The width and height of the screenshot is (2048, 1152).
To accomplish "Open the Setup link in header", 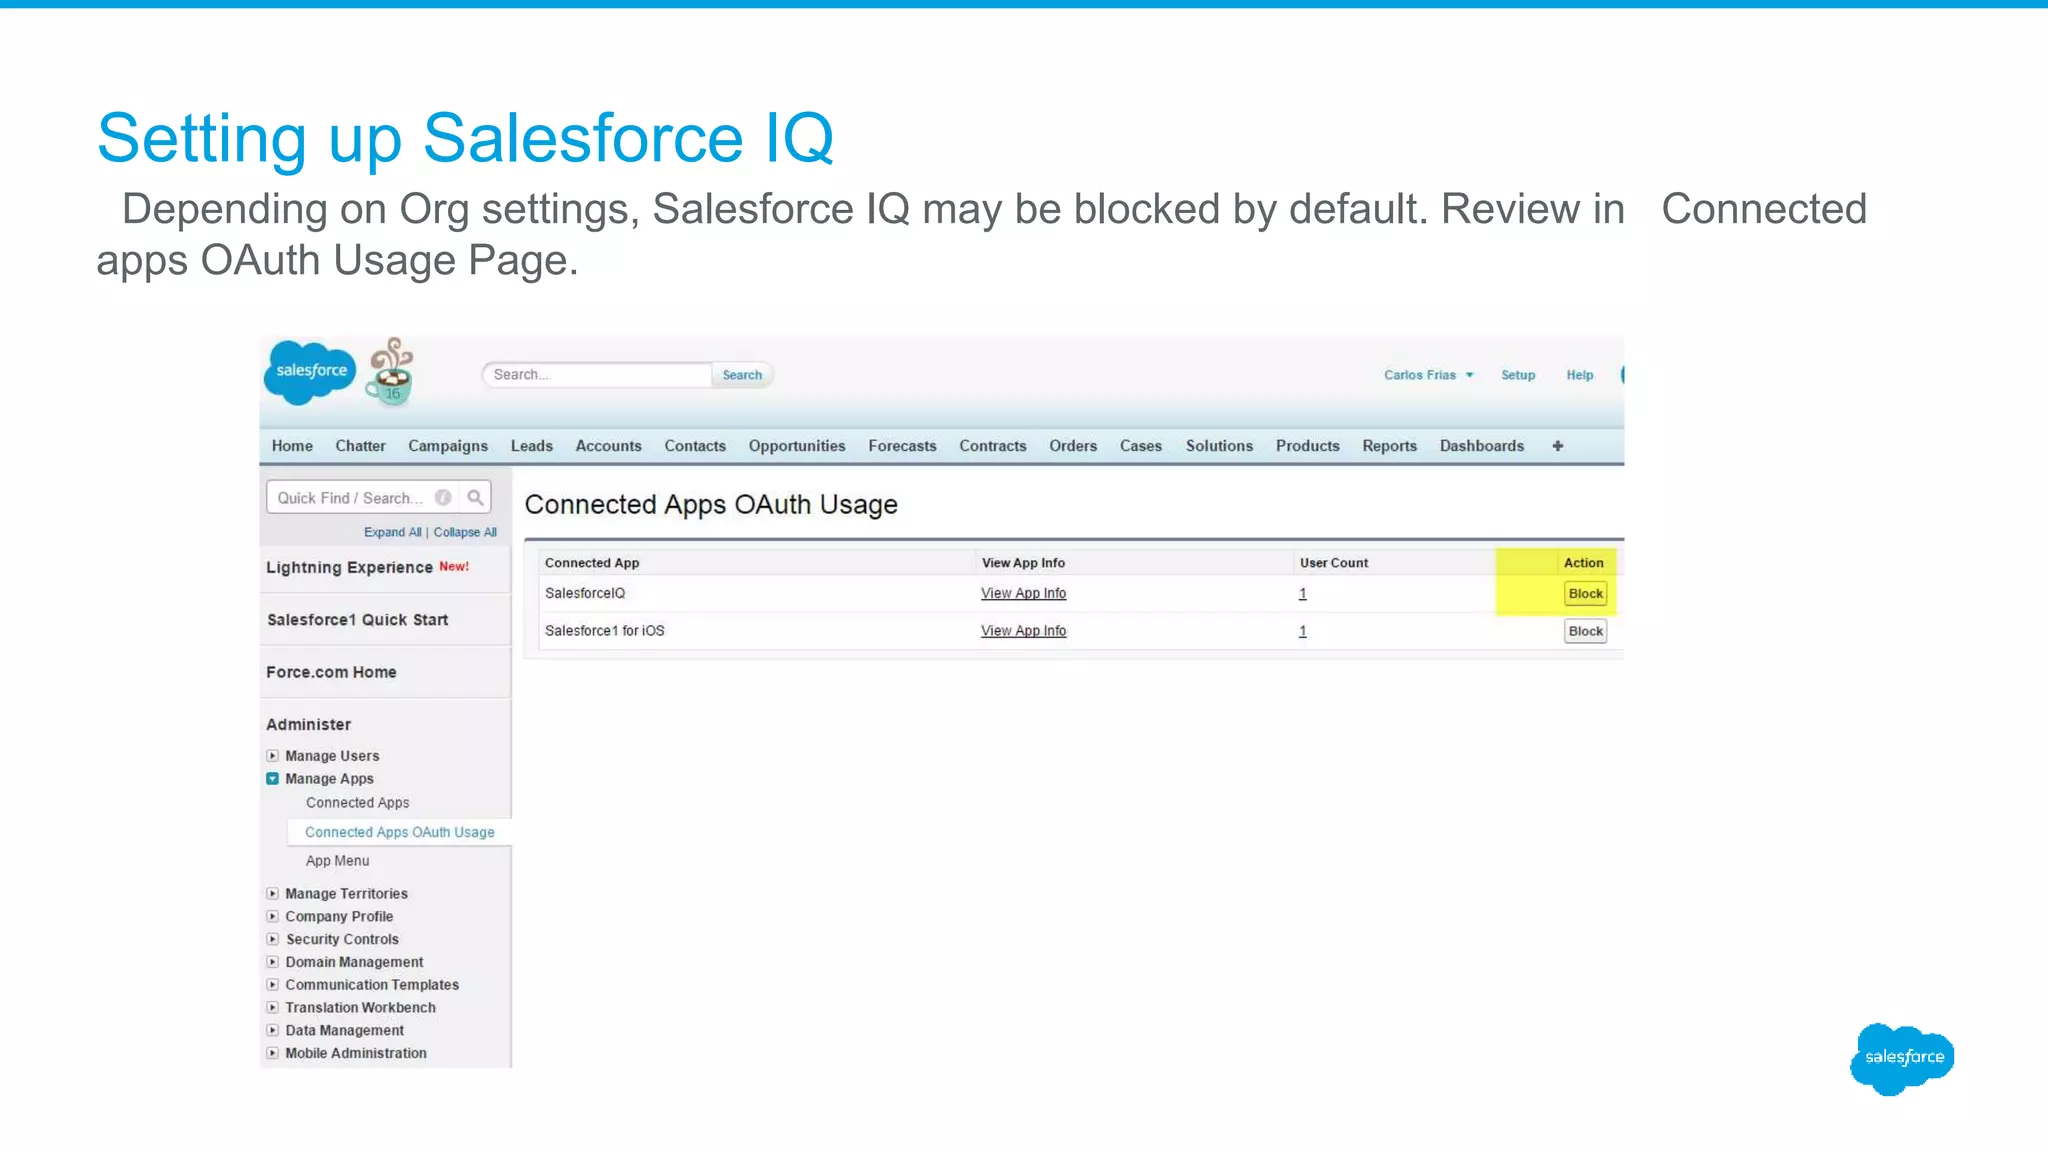I will pos(1517,375).
